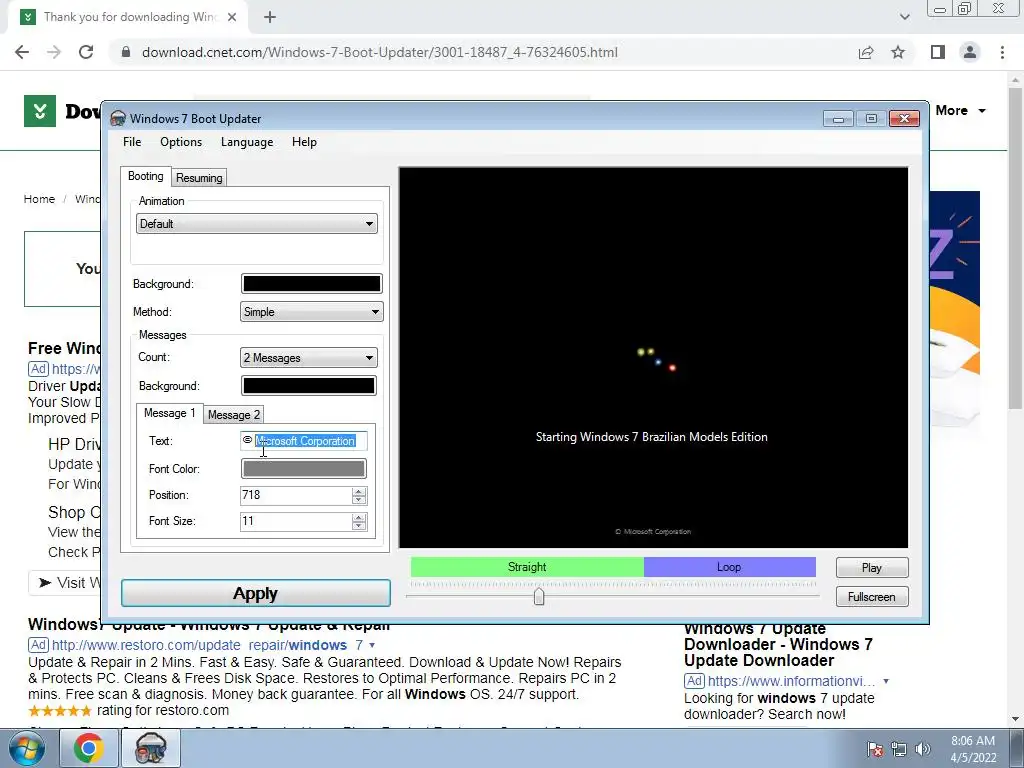Go back with Chrome's back arrow

coord(22,52)
